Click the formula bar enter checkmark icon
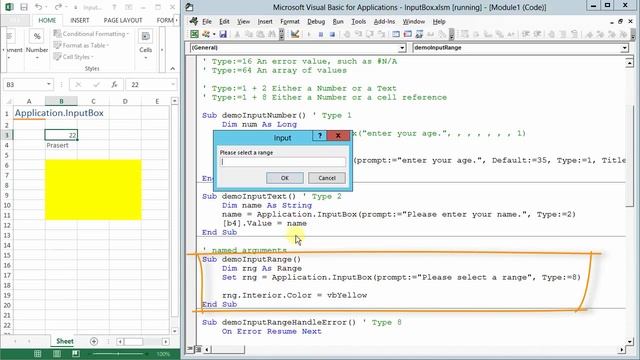This screenshot has height=360, width=640. (x=96, y=84)
